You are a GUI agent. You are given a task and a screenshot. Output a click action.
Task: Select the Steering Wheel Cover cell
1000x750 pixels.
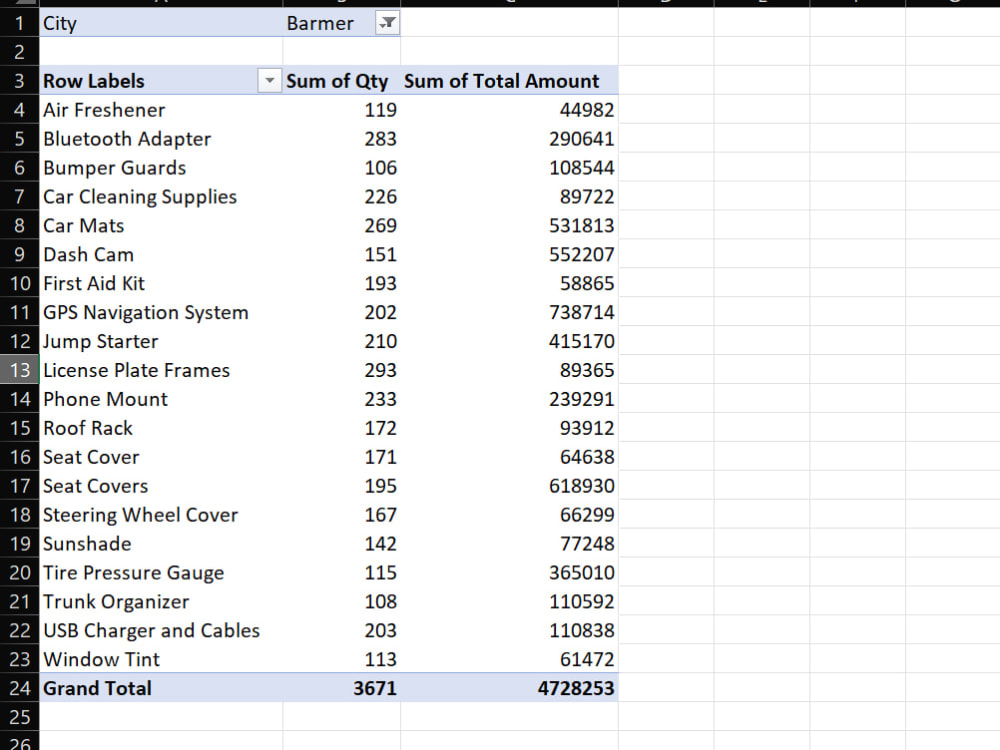coord(161,515)
